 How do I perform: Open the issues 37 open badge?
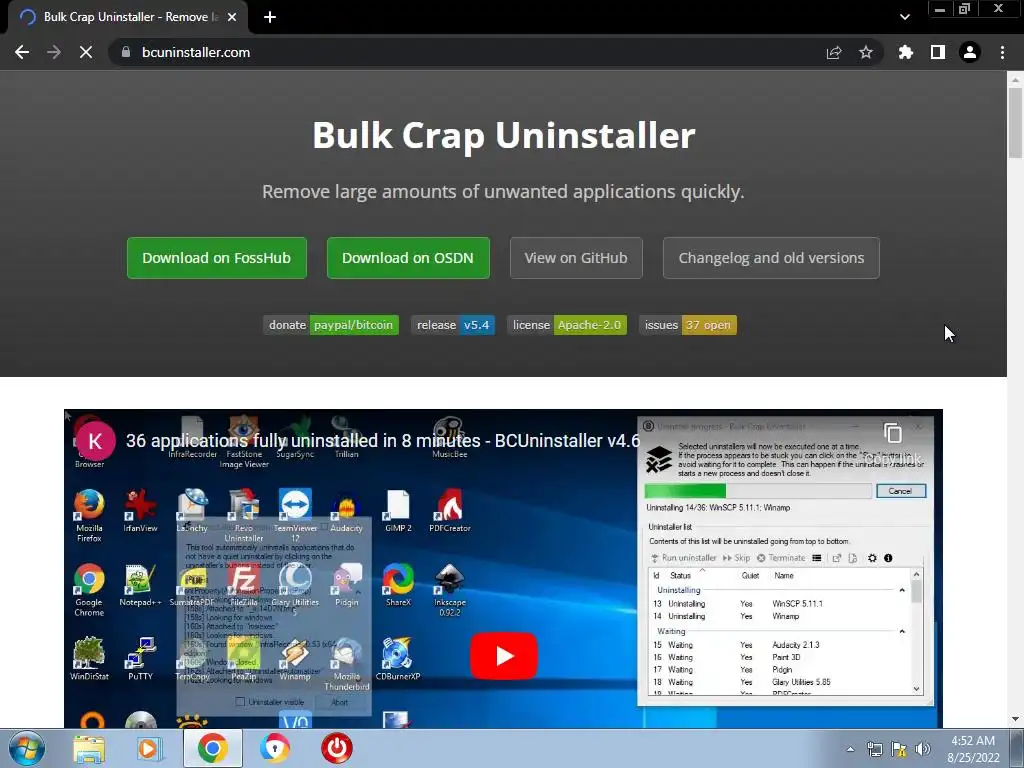688,325
